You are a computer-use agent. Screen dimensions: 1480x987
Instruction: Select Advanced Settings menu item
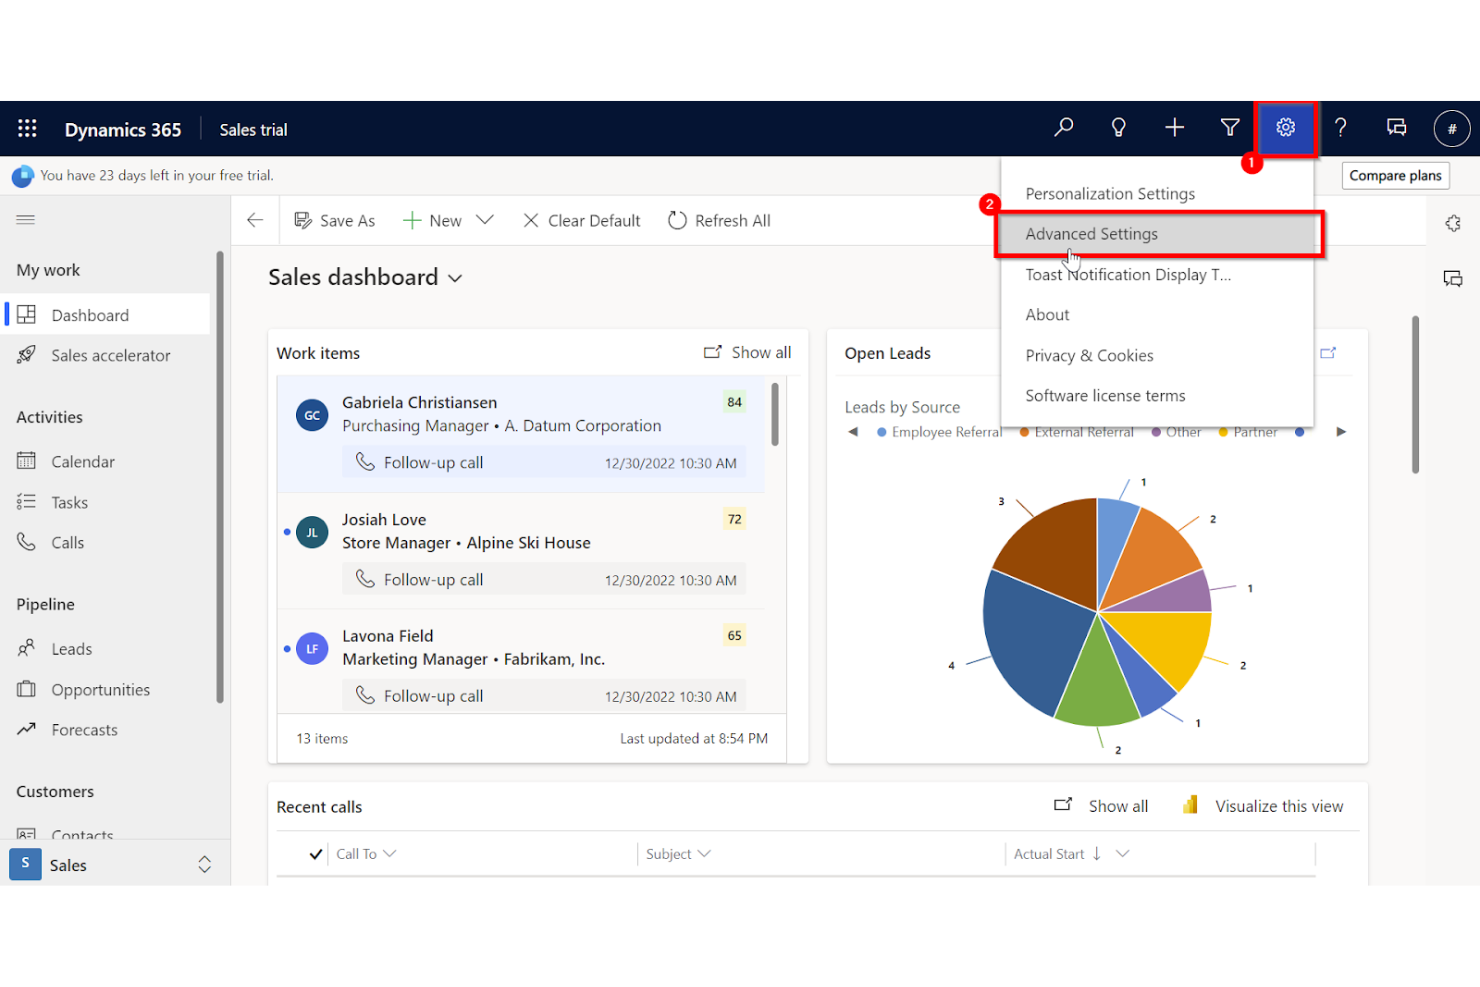(1157, 234)
